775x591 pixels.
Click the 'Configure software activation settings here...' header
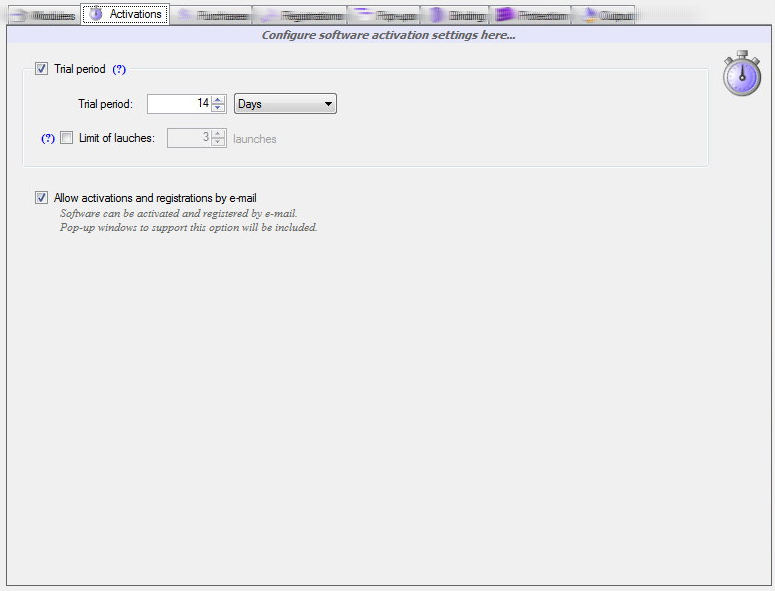click(x=388, y=35)
